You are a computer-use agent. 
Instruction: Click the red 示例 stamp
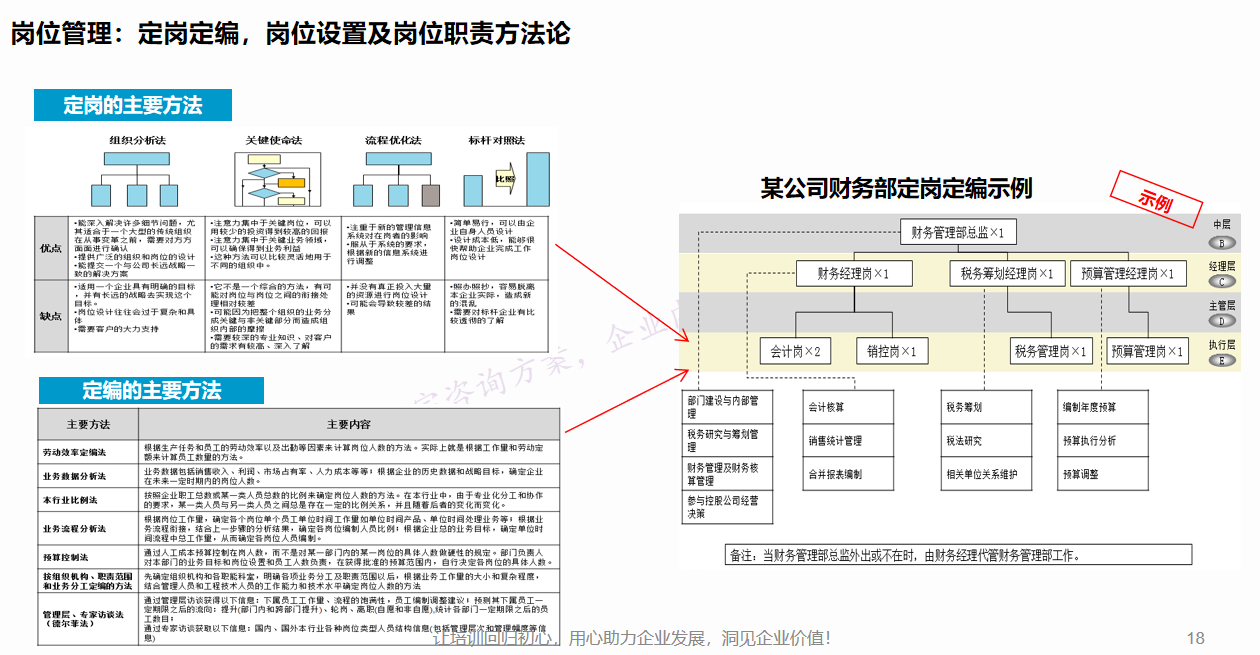pos(1155,198)
